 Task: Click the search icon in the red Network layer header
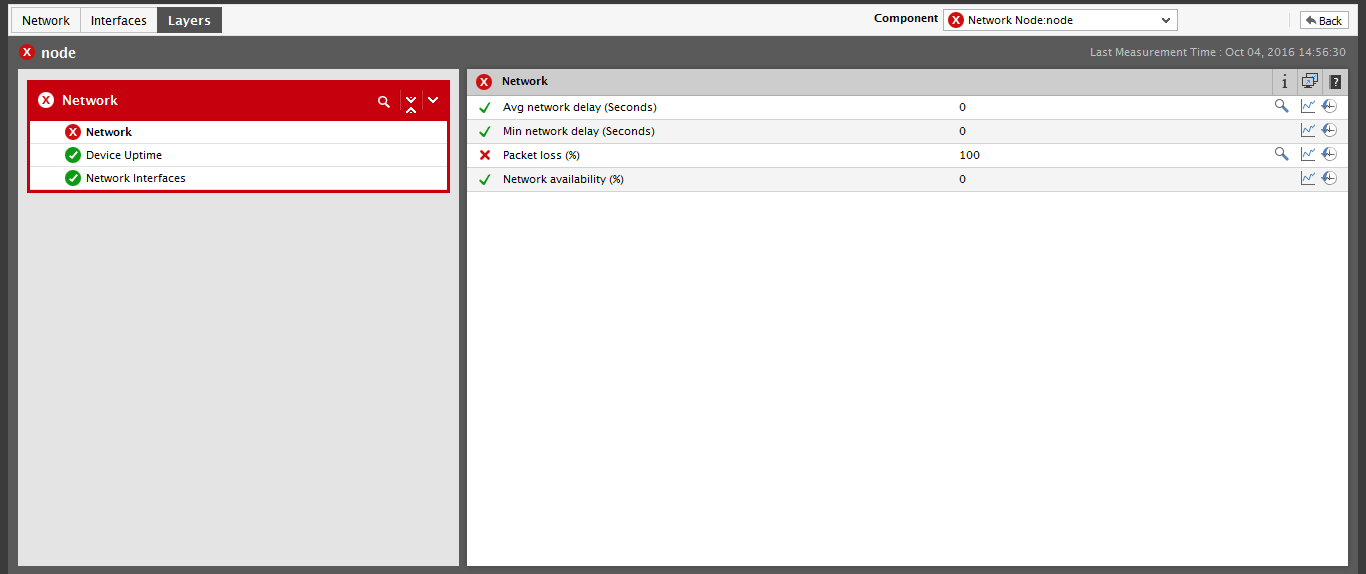pyautogui.click(x=383, y=101)
